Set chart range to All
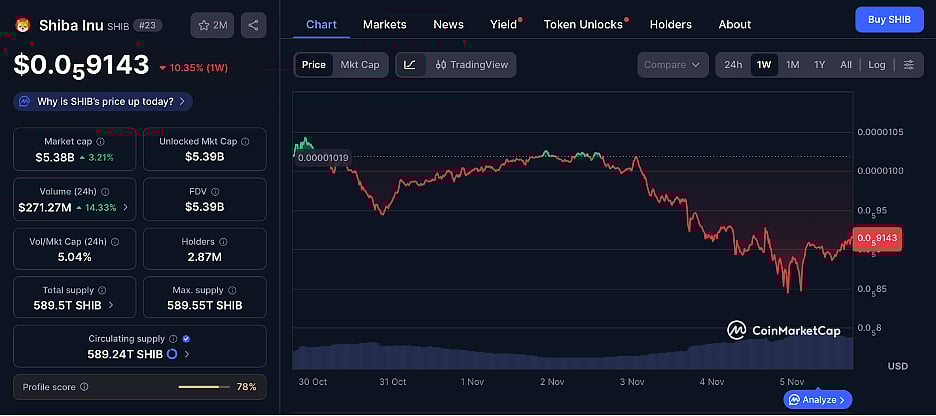Viewport: 936px width, 416px height. (846, 64)
